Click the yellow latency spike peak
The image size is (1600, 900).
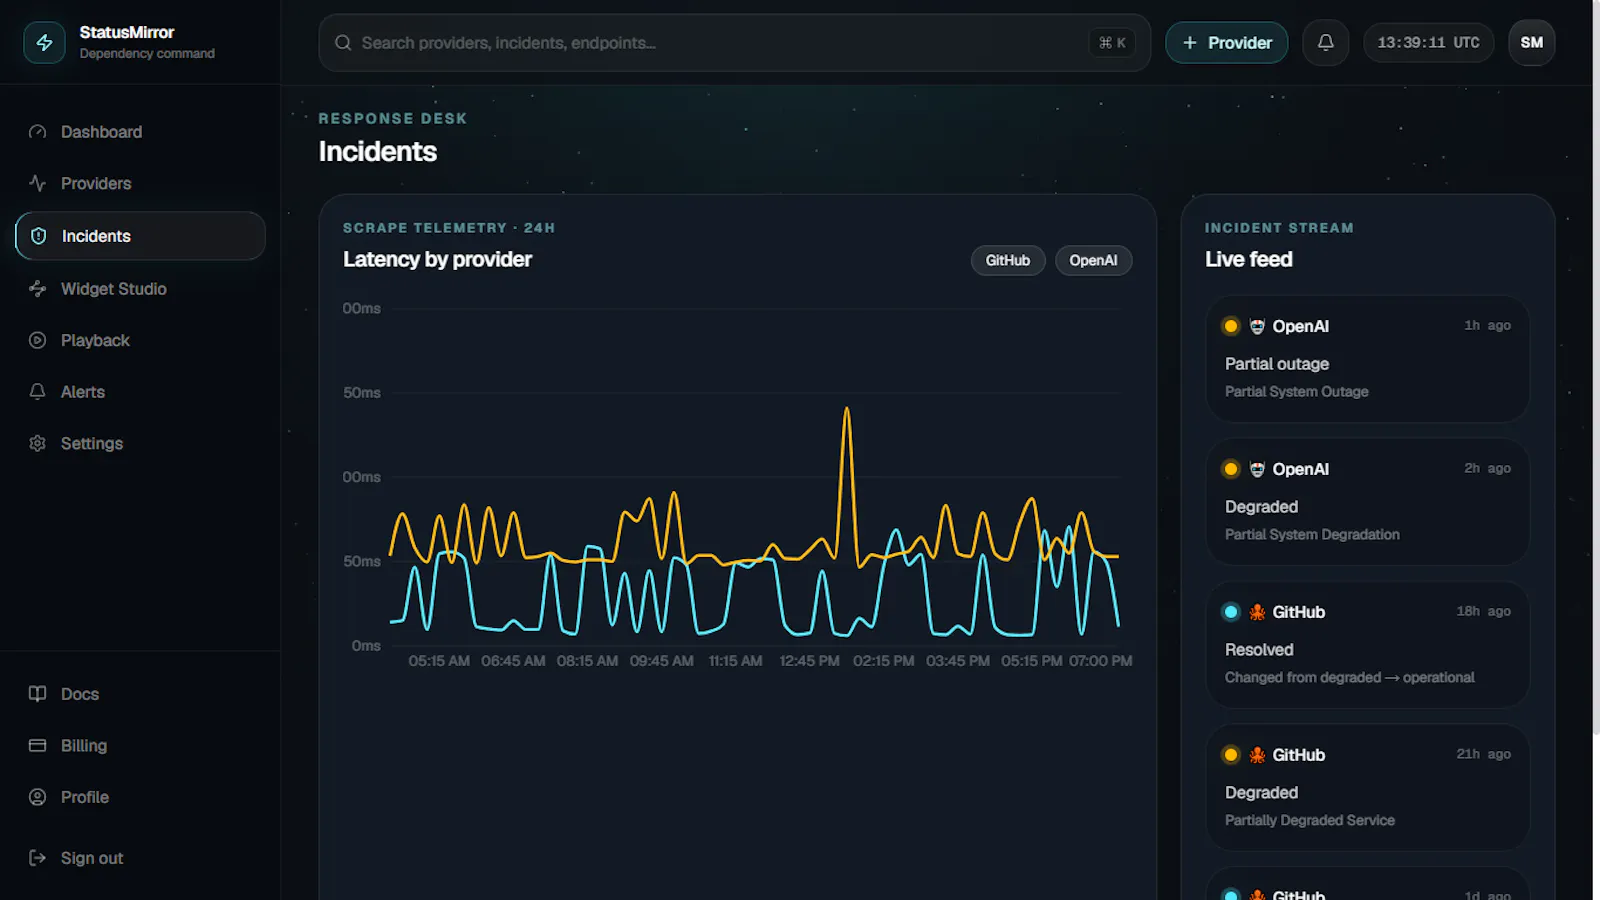[847, 409]
